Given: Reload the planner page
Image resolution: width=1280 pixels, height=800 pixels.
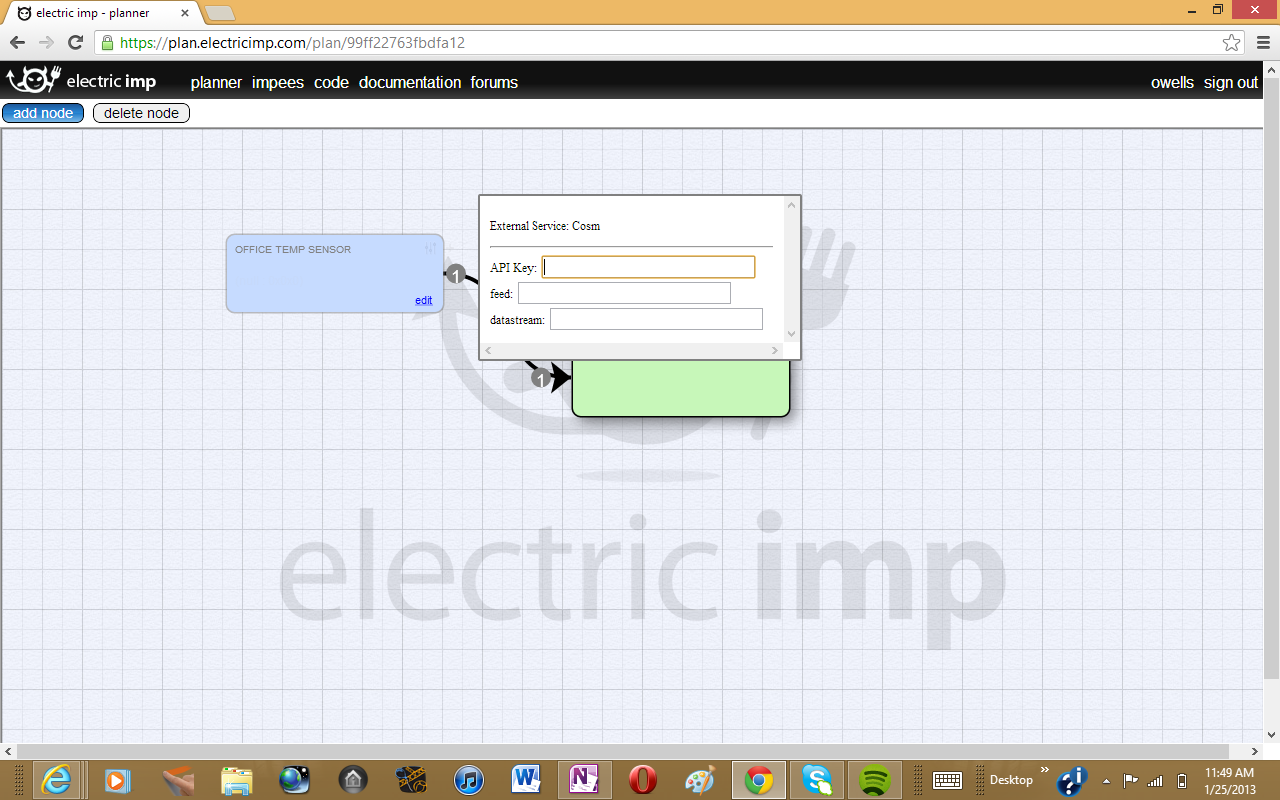Looking at the screenshot, I should click(75, 43).
